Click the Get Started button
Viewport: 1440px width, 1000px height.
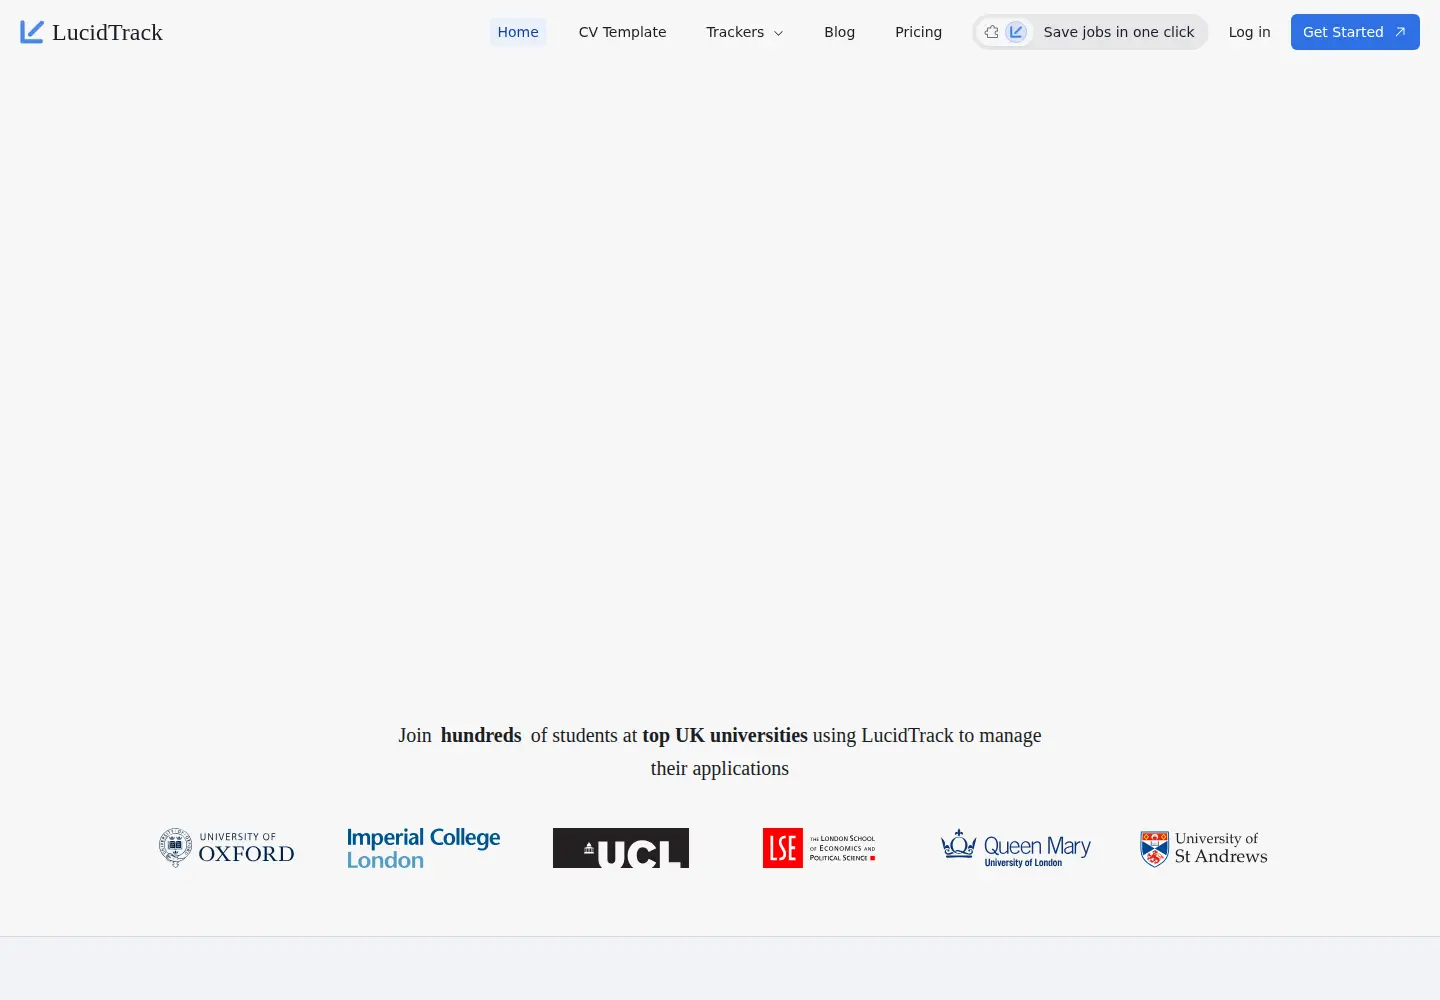[1355, 32]
